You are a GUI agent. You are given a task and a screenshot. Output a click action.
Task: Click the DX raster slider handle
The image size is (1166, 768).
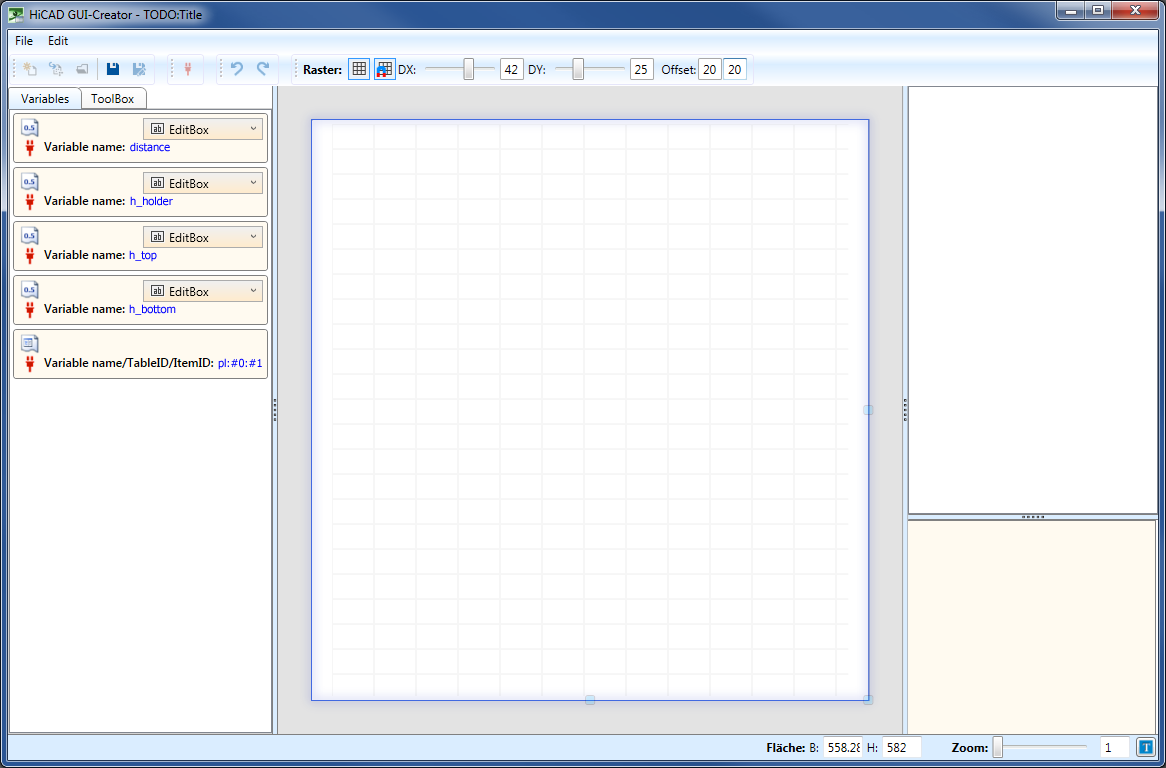[468, 69]
